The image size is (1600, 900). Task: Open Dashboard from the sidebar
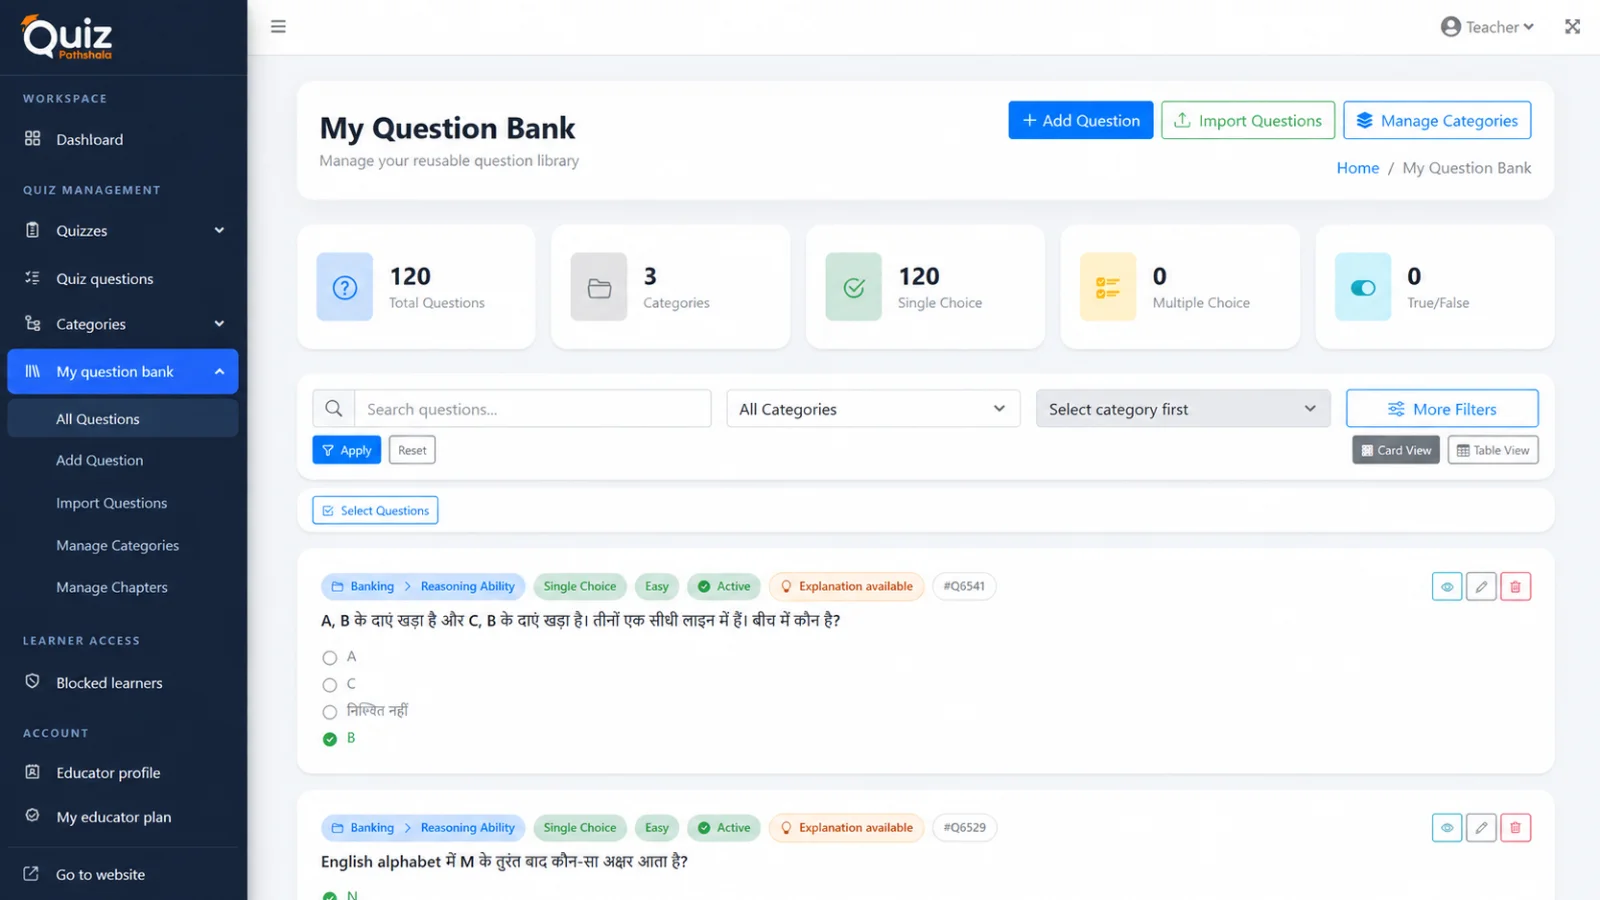tap(123, 140)
